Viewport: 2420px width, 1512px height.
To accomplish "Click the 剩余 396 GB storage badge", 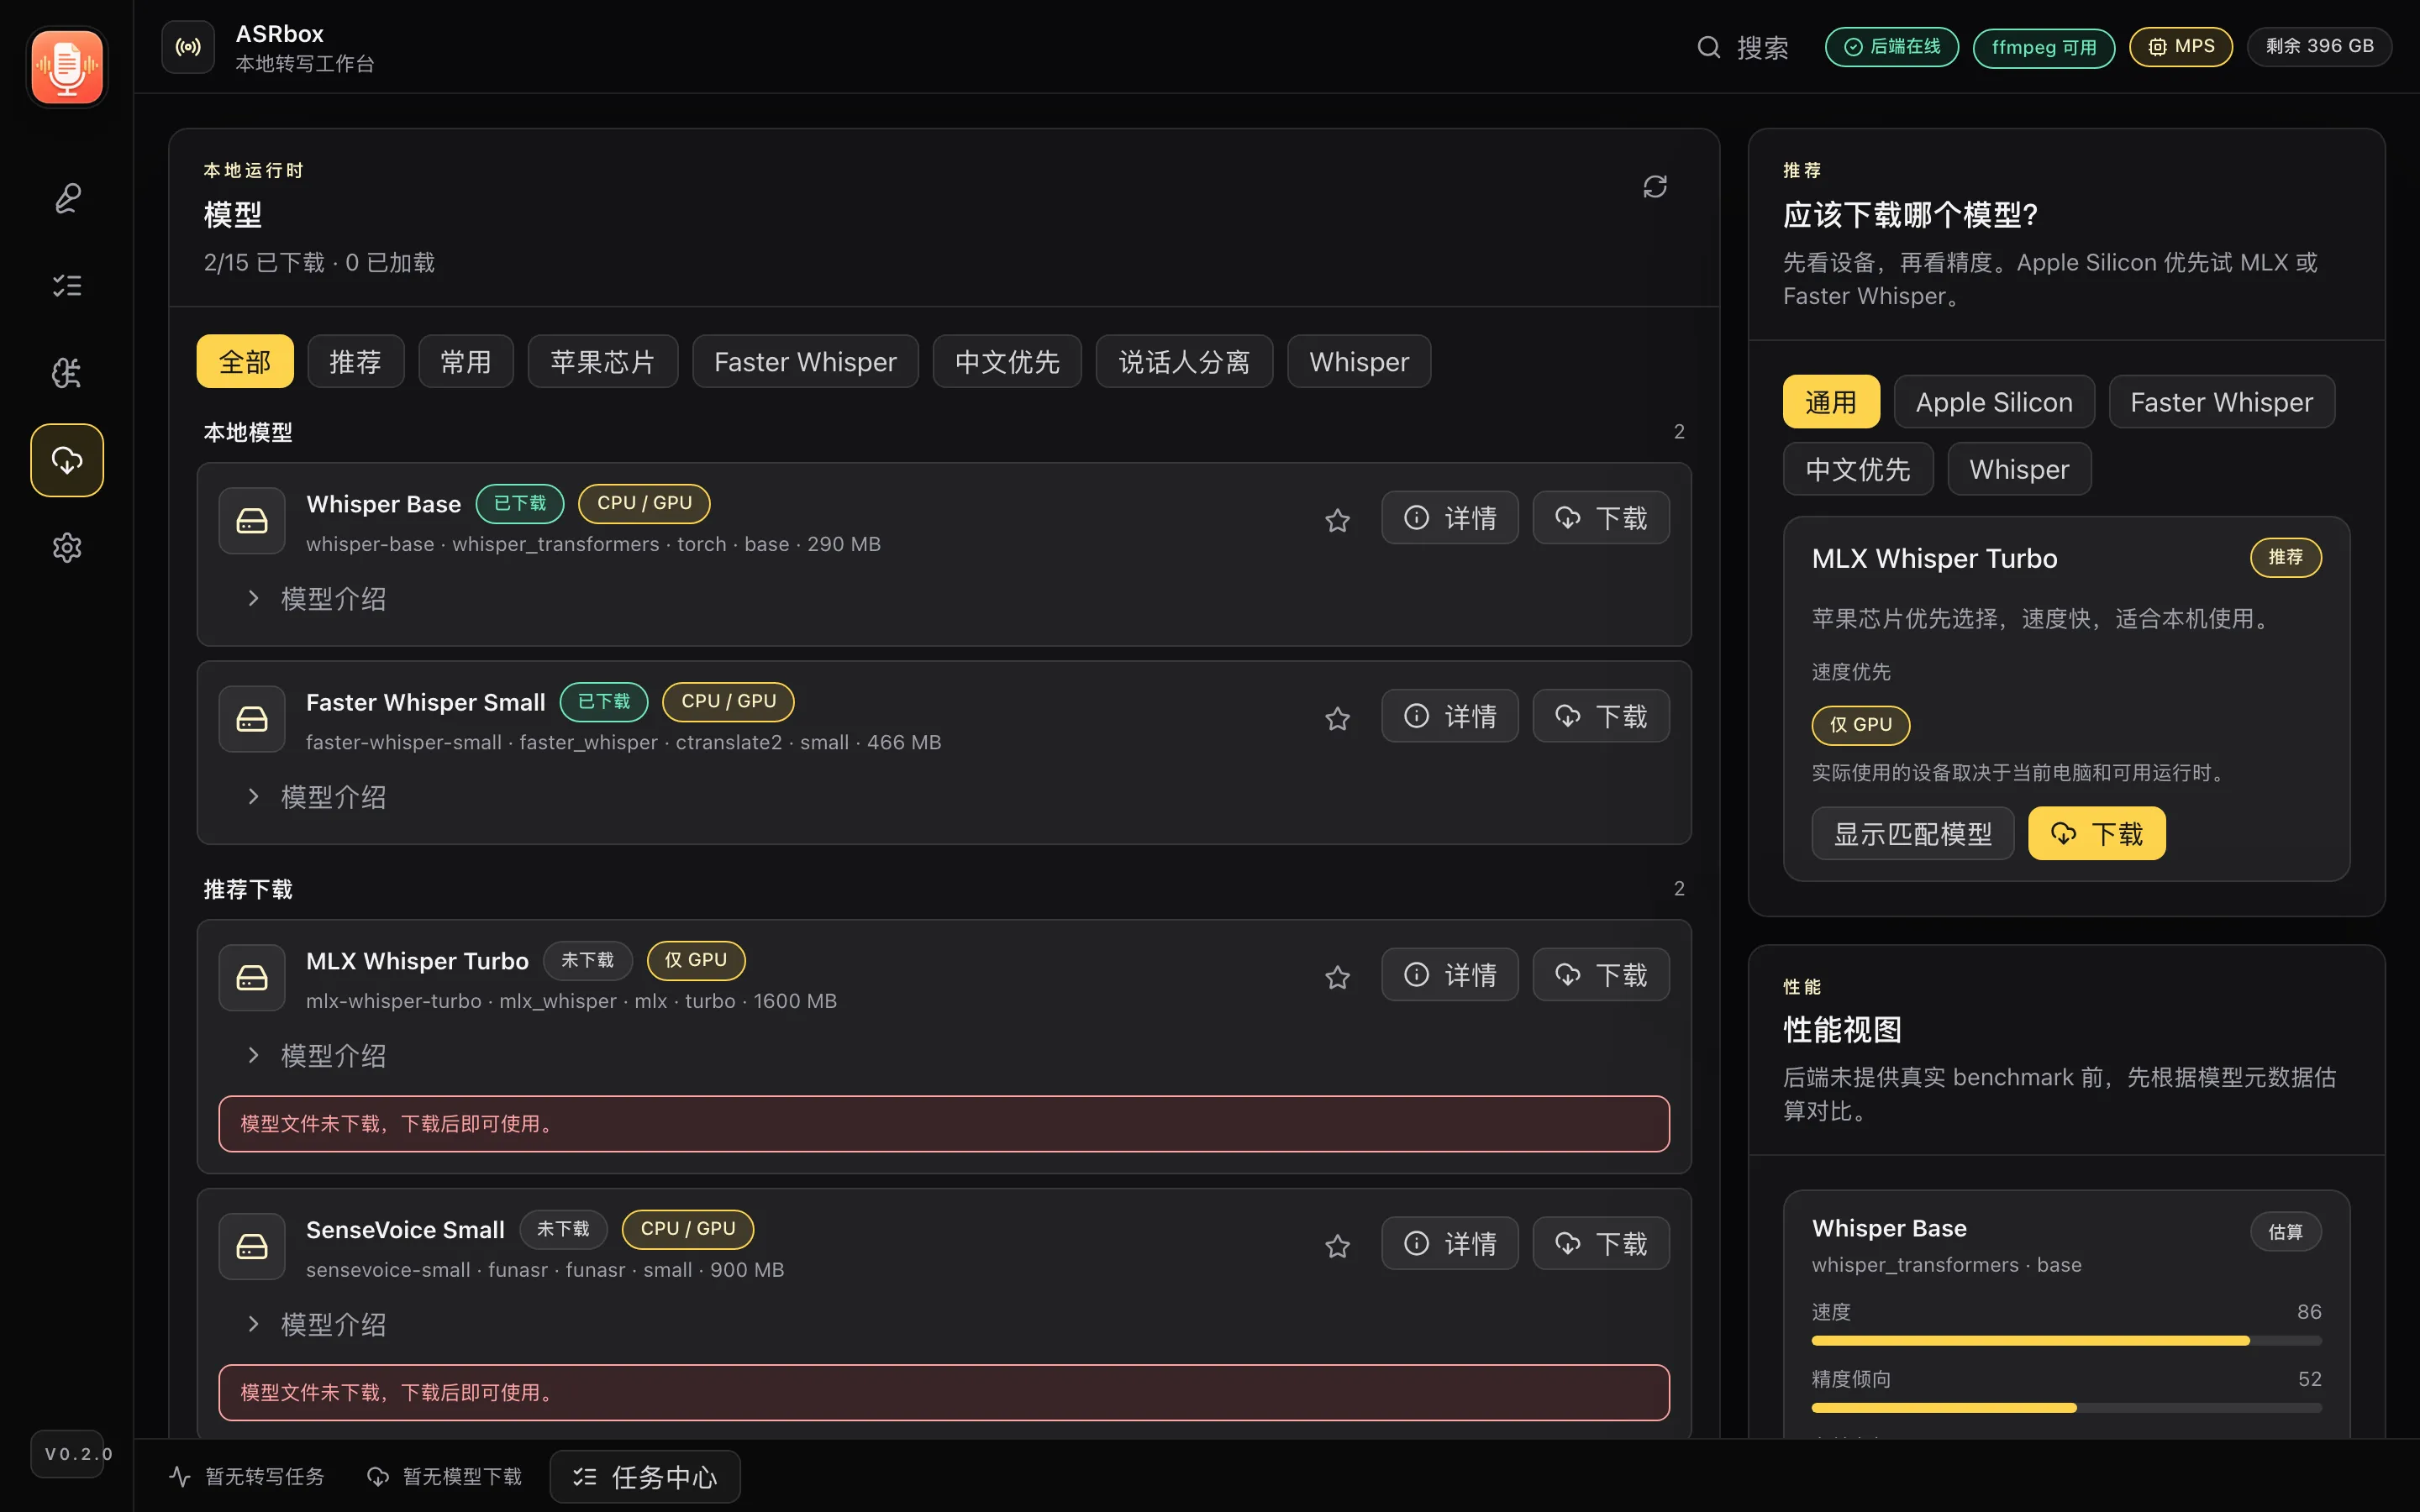I will pos(2319,47).
